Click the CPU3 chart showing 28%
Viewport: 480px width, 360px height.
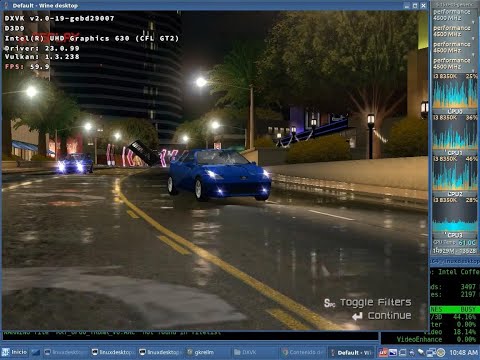coord(455,215)
